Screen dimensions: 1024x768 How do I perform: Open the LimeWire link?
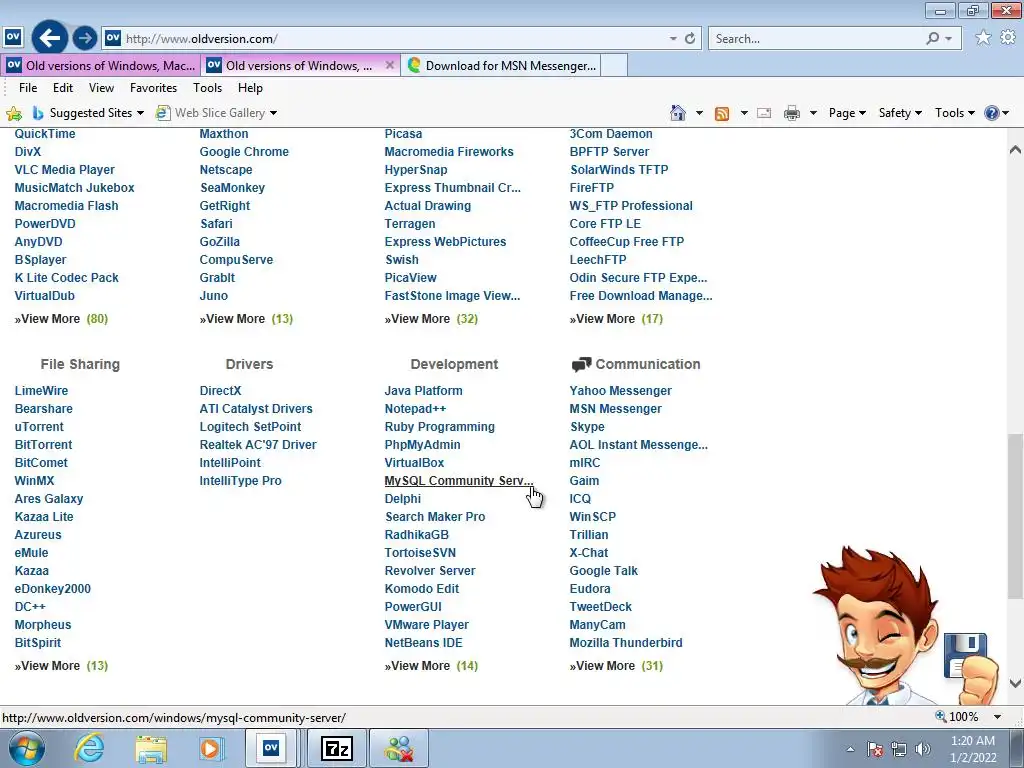41,391
